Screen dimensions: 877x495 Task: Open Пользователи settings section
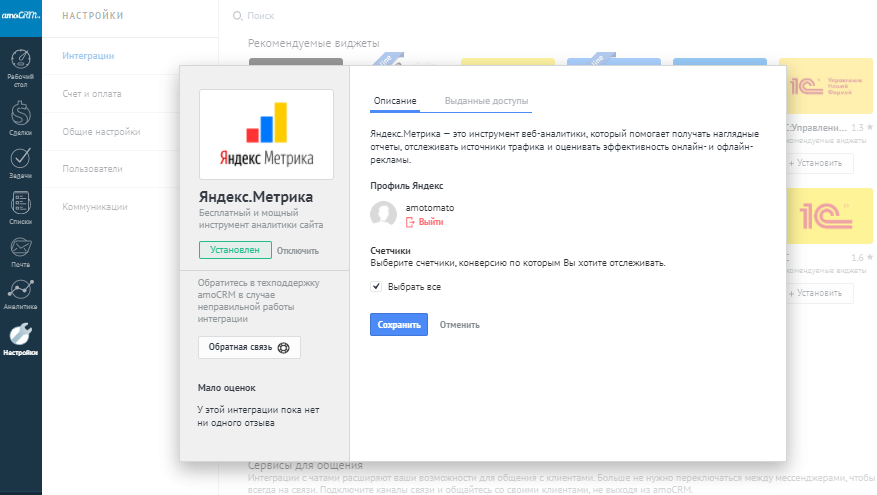pos(92,169)
